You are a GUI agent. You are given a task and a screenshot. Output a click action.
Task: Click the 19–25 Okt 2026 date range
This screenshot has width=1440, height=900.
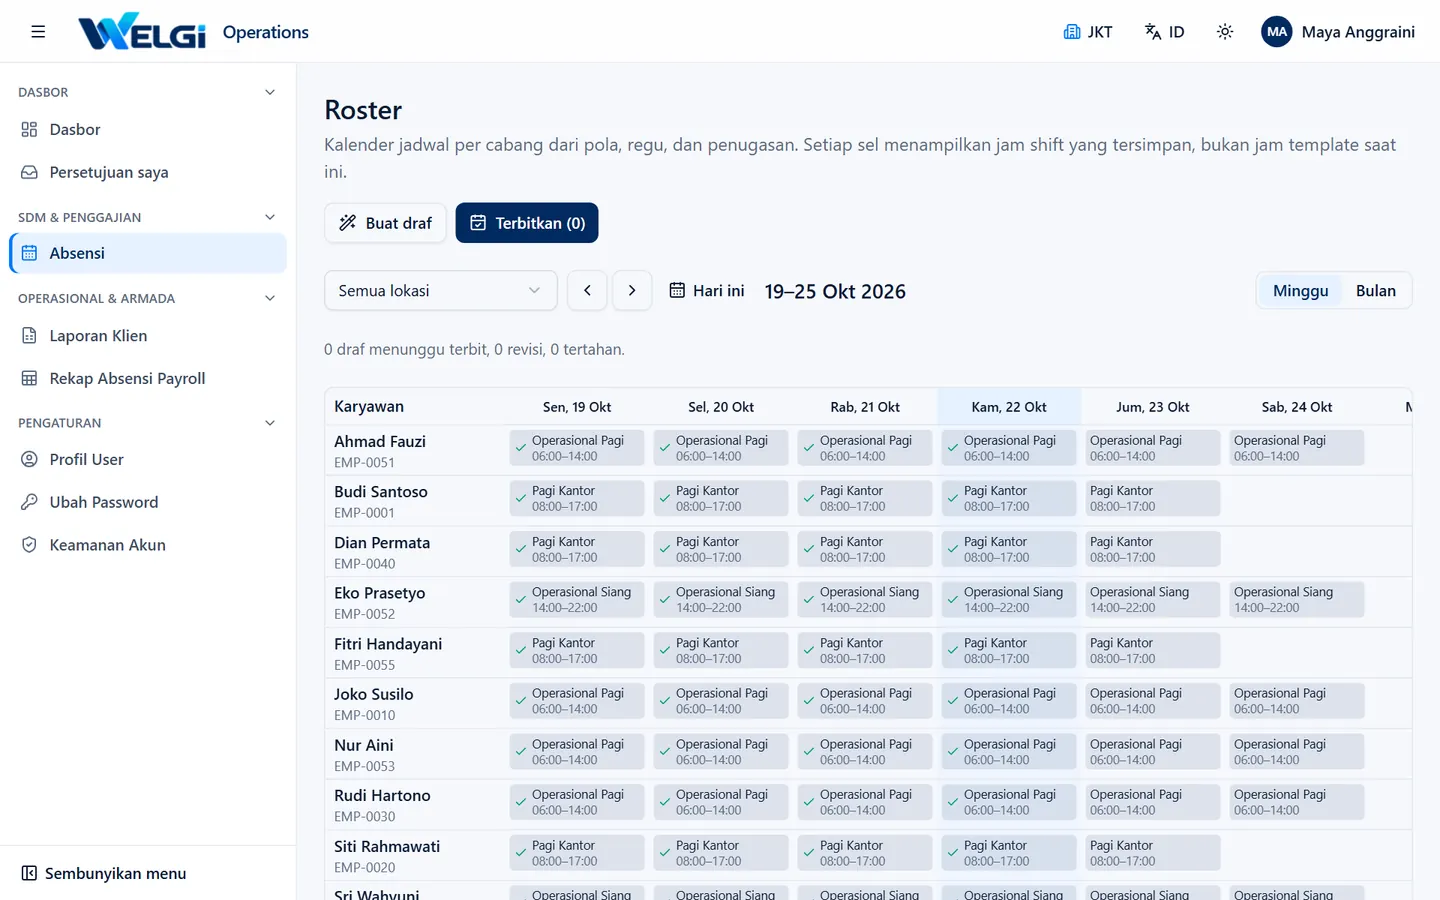pyautogui.click(x=835, y=291)
